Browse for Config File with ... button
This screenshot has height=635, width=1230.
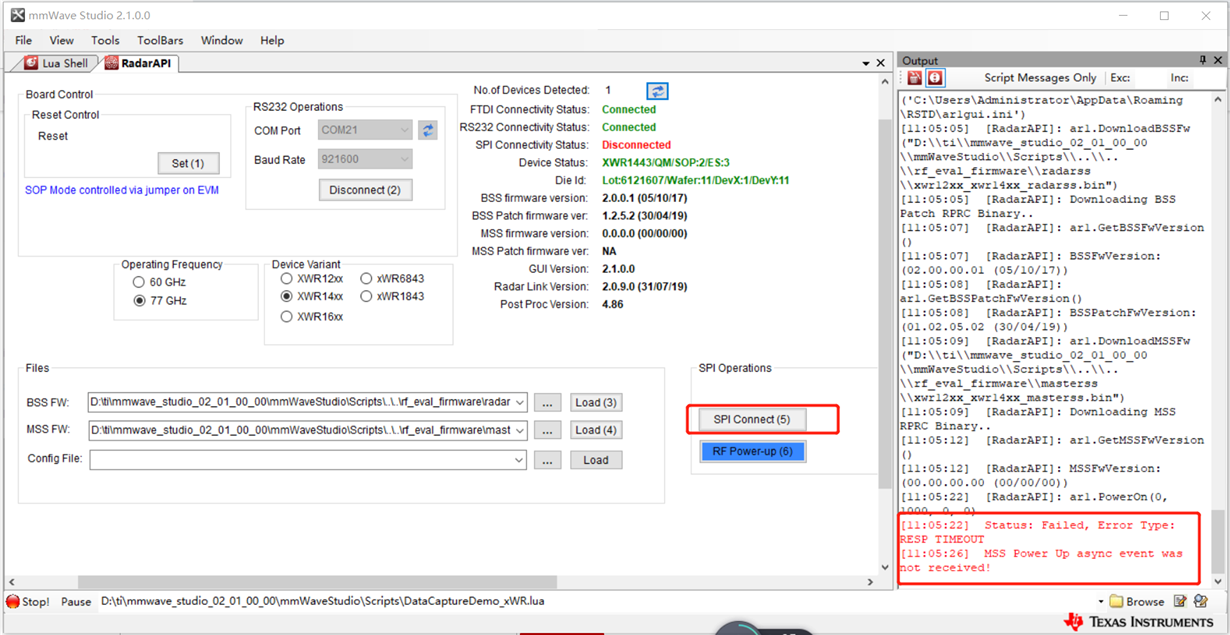click(547, 460)
